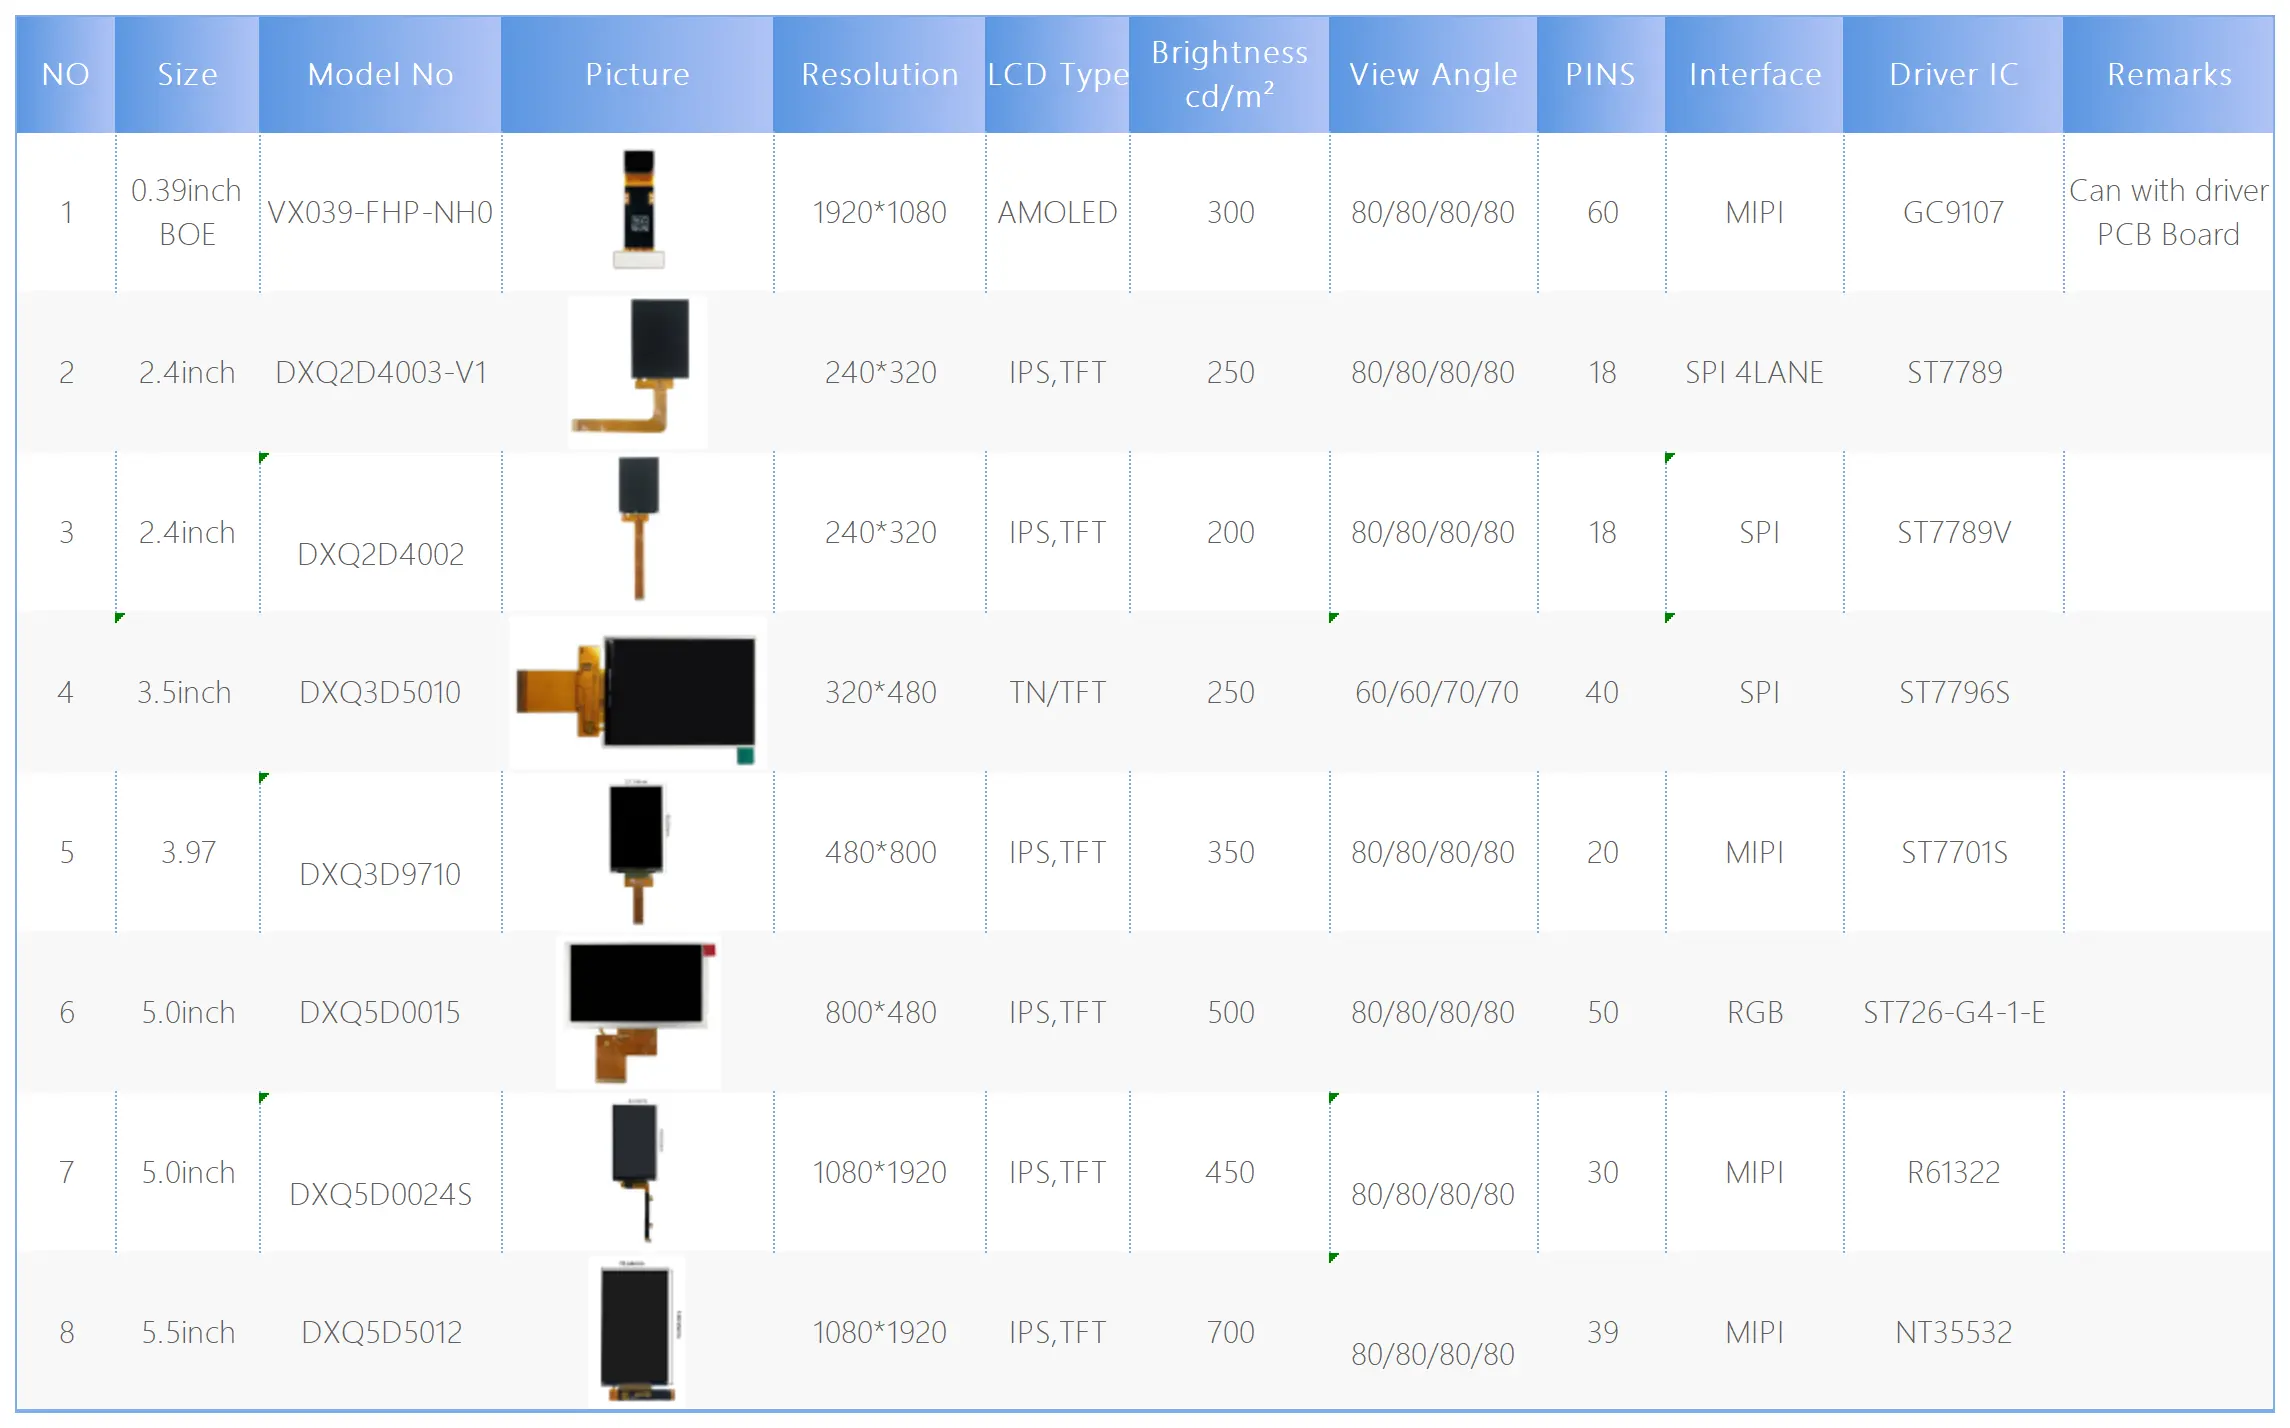This screenshot has width=2290, height=1428.
Task: Click the brightness 350 cell
Action: click(1230, 853)
